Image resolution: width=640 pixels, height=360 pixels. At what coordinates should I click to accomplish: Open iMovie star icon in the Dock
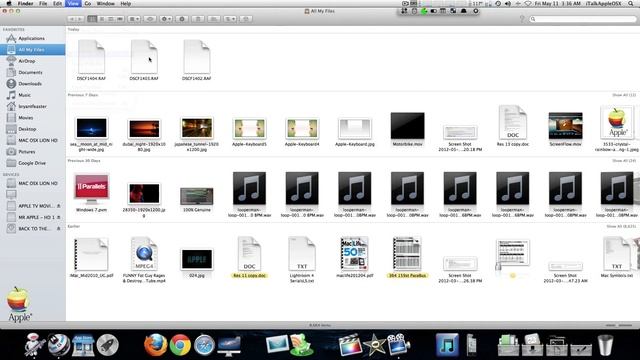click(374, 345)
